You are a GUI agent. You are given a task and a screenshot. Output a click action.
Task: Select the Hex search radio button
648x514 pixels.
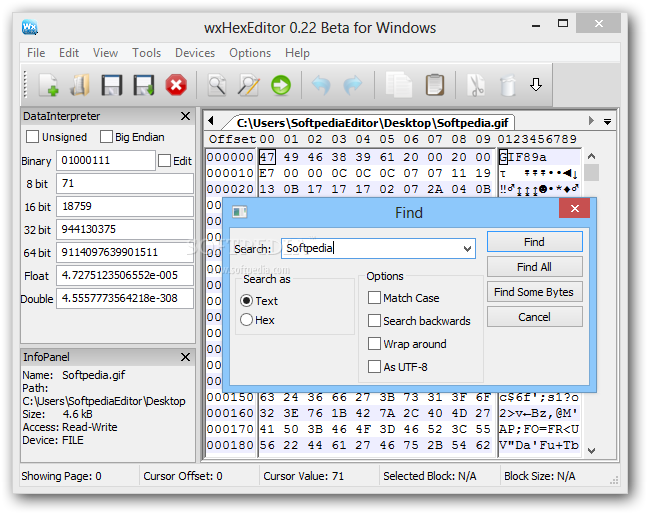[246, 320]
